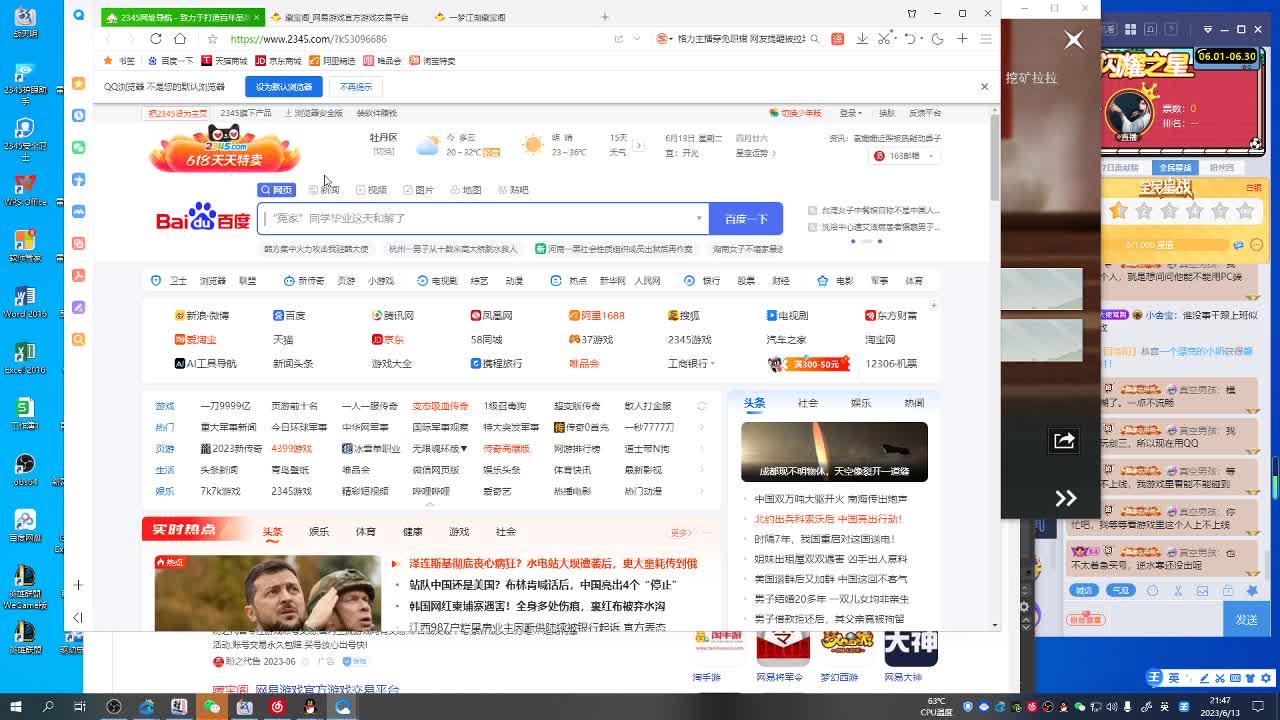Open the 新浪·微博 site link
This screenshot has width=1280, height=720.
pyautogui.click(x=201, y=315)
